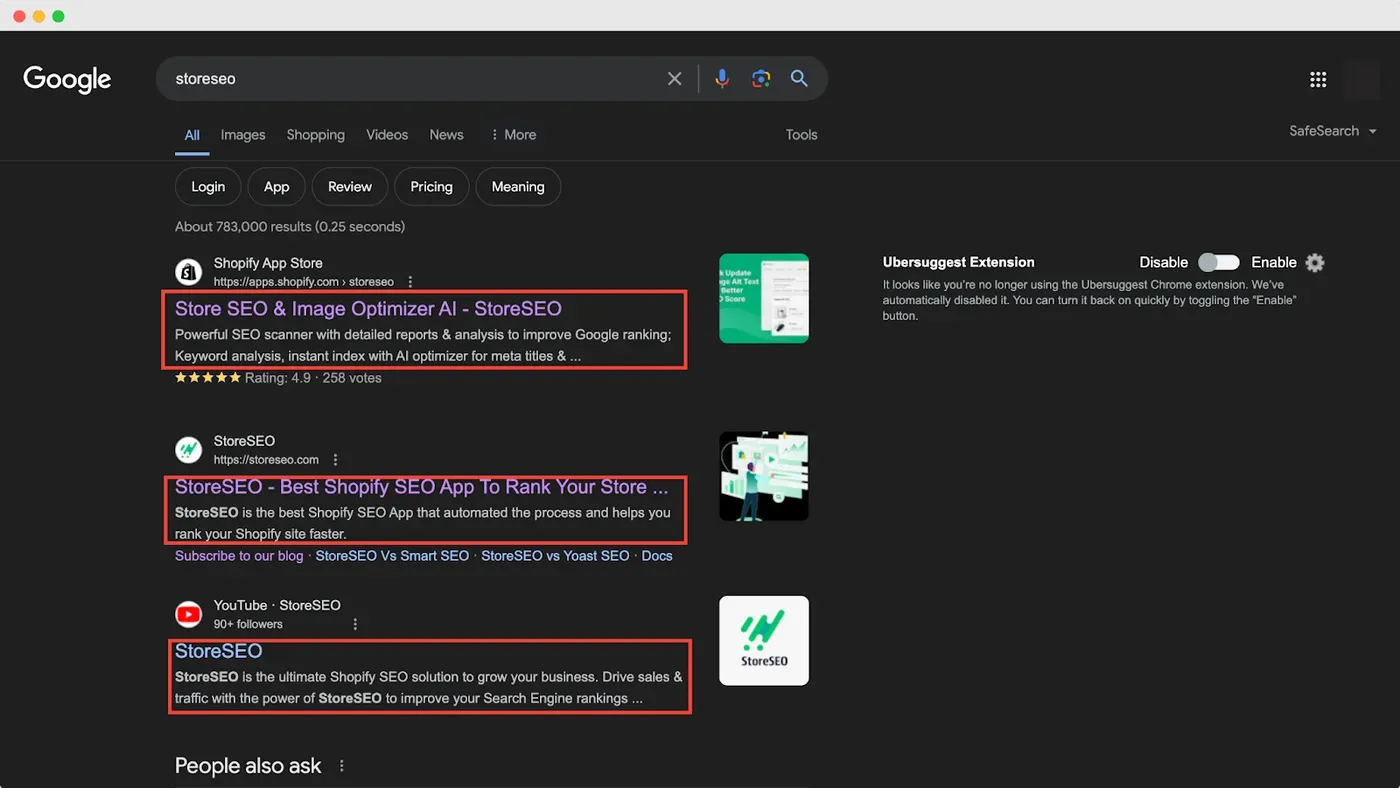The image size is (1400, 788).
Task: Filter by the Login chip
Action: pyautogui.click(x=208, y=187)
